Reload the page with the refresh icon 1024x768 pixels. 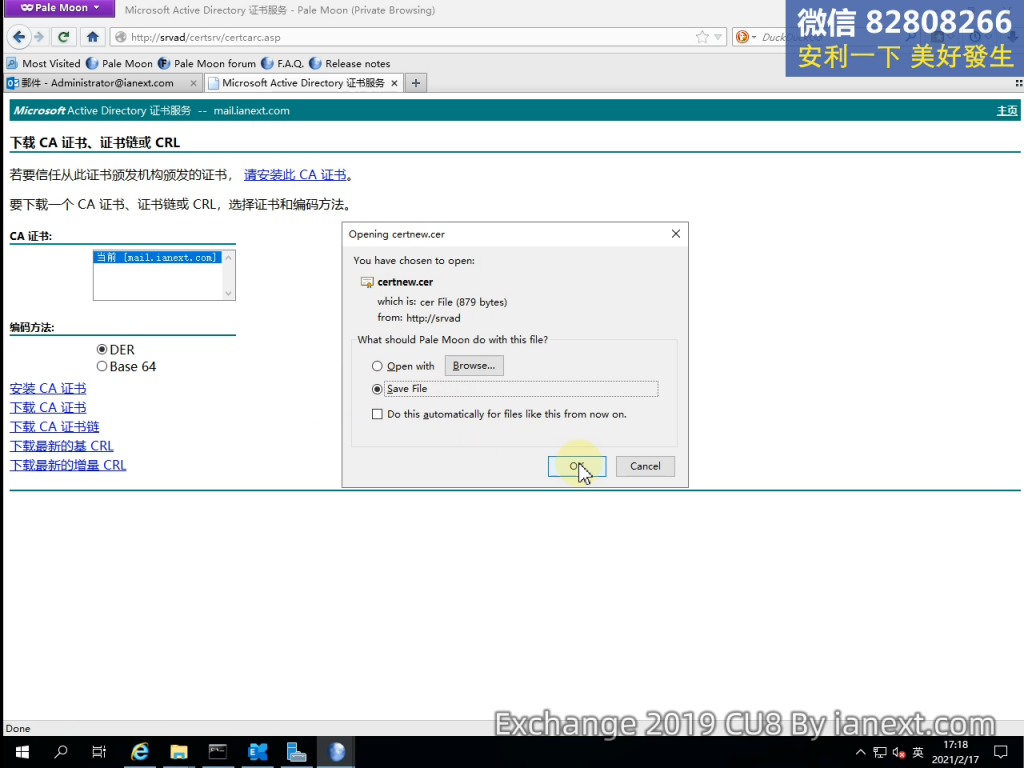coord(64,37)
